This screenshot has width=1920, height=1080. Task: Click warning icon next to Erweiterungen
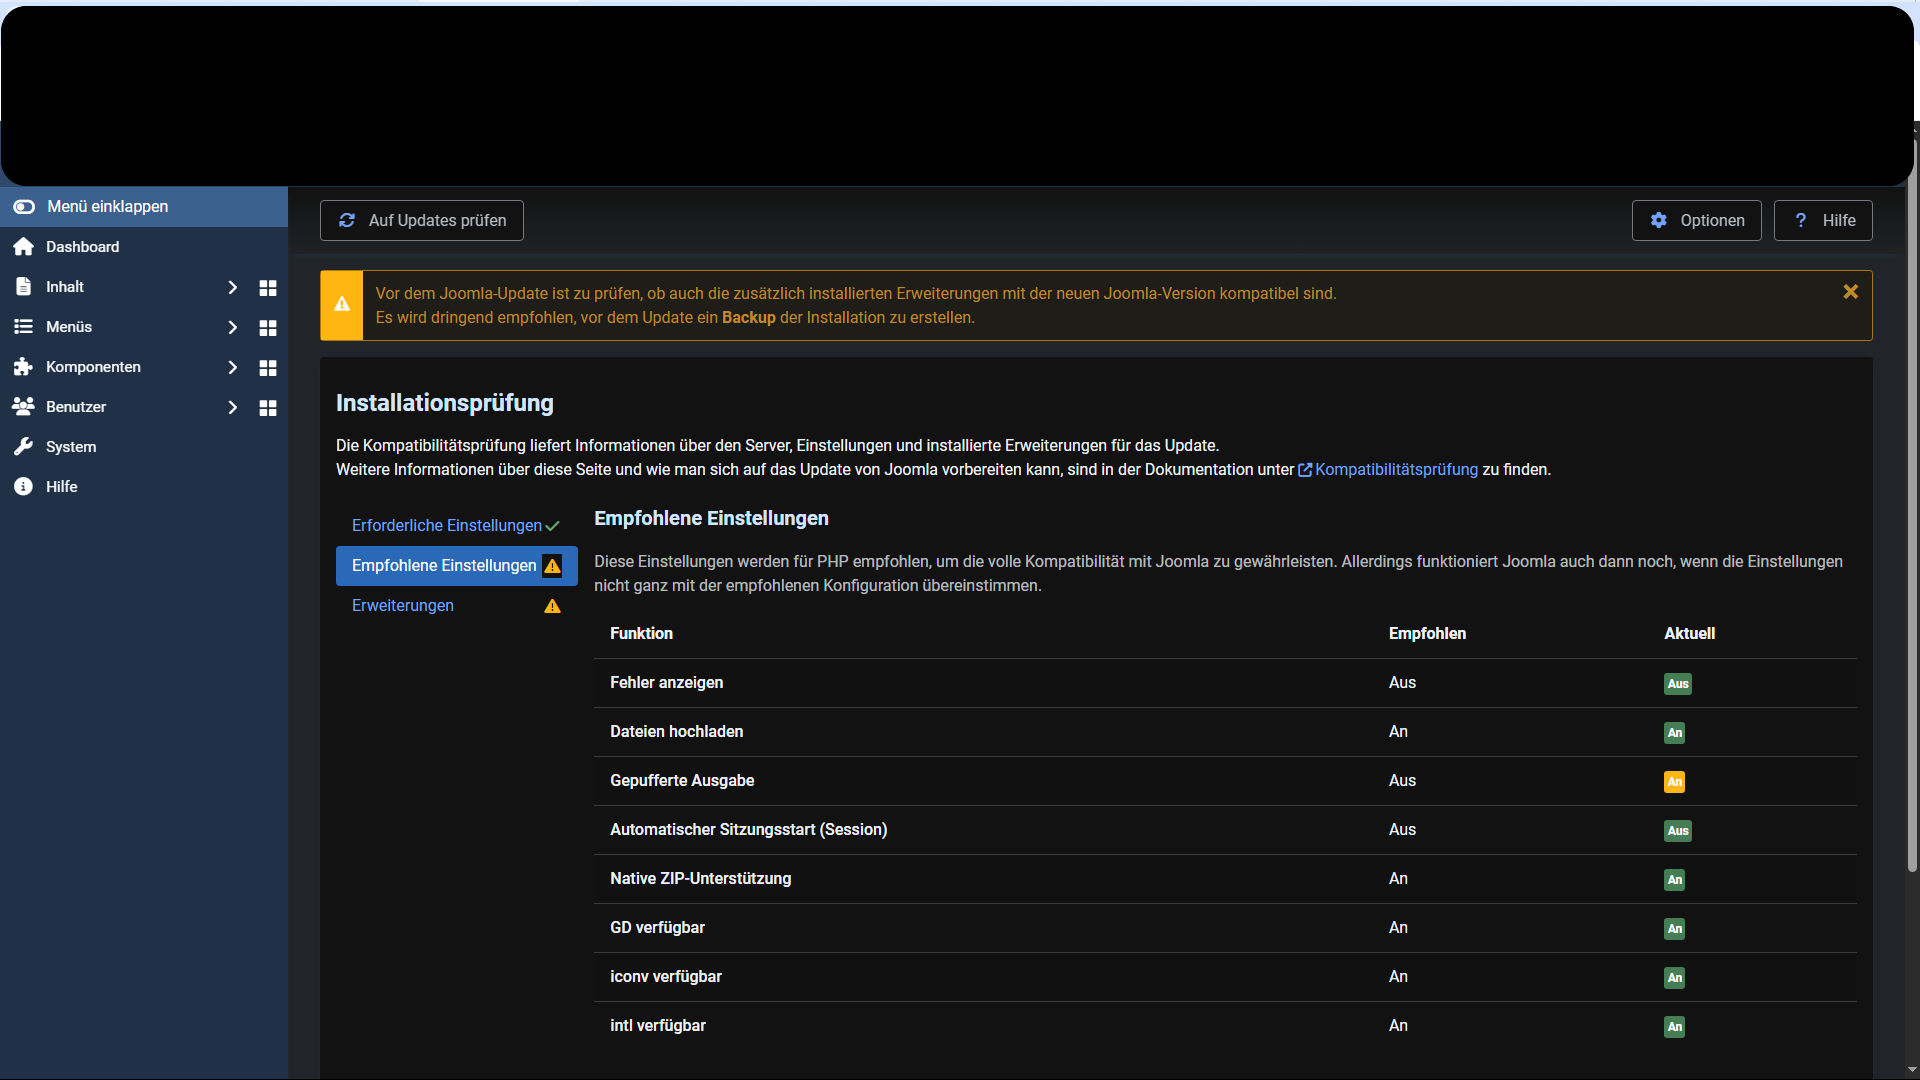pos(552,606)
